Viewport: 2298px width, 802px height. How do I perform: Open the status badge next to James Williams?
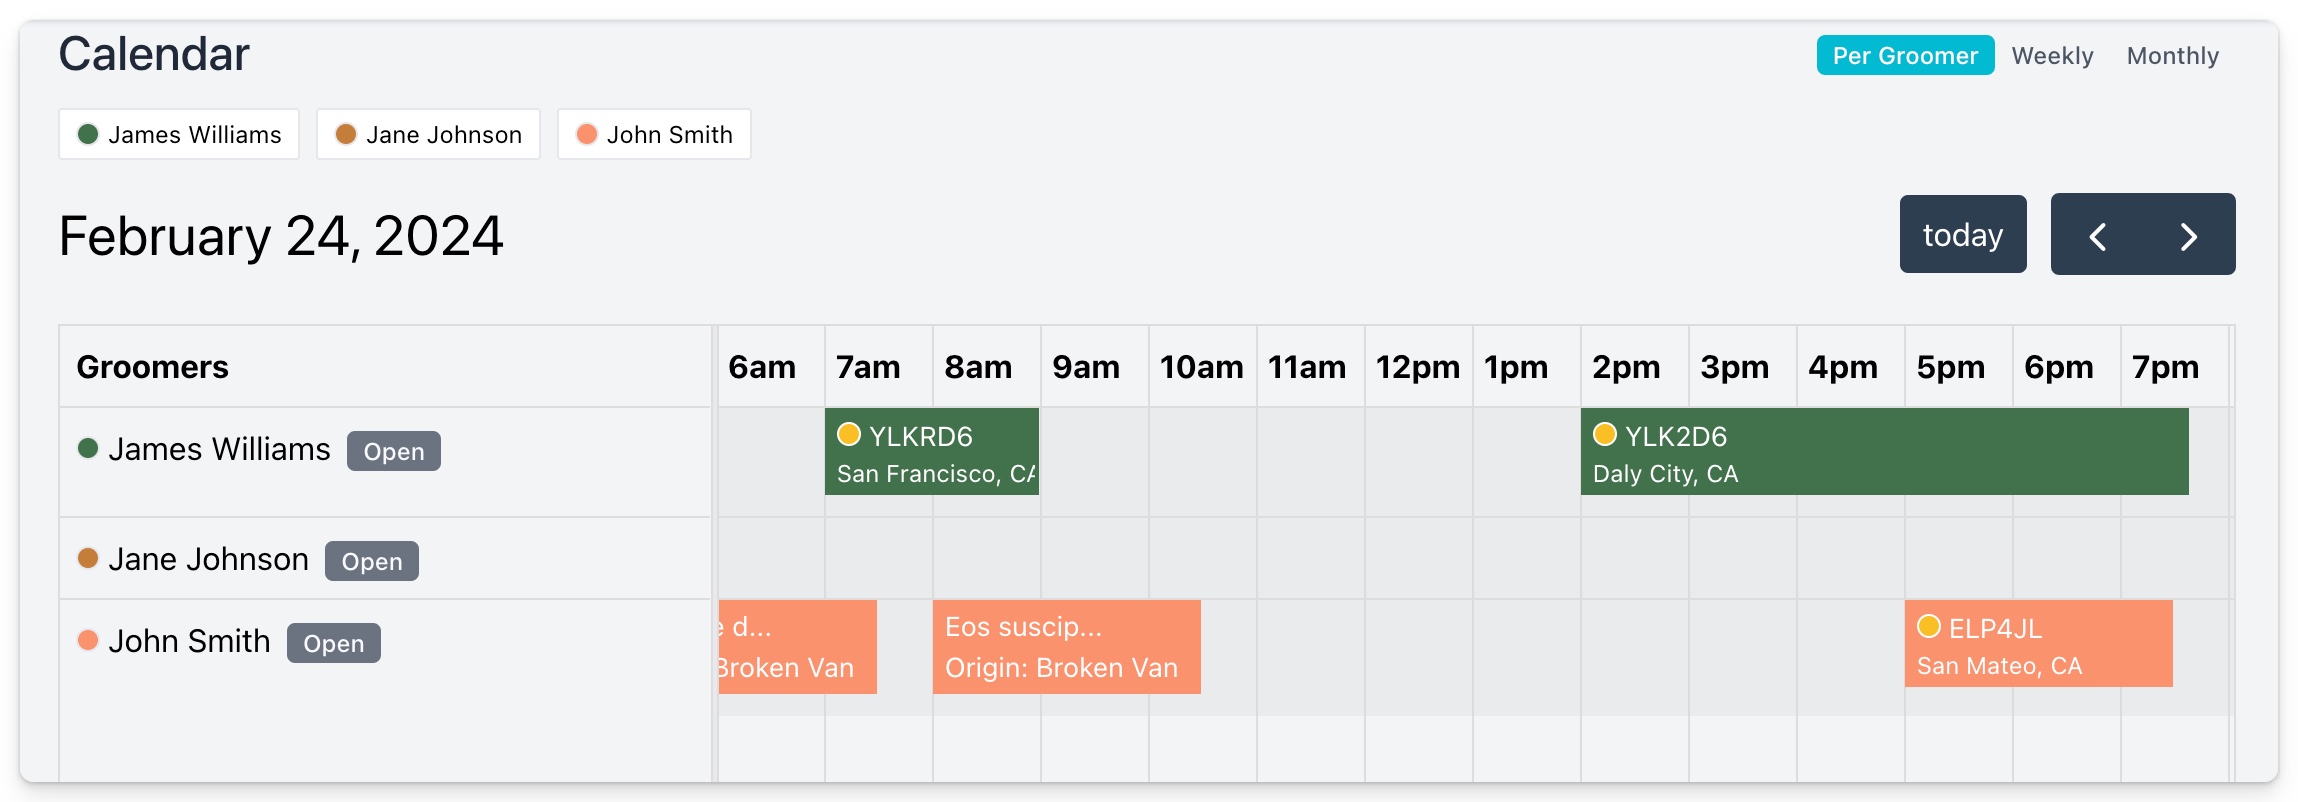coord(393,451)
